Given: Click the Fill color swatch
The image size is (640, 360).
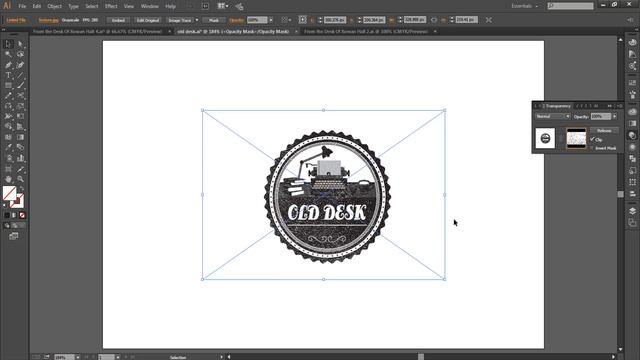Looking at the screenshot, I should click(x=9, y=193).
